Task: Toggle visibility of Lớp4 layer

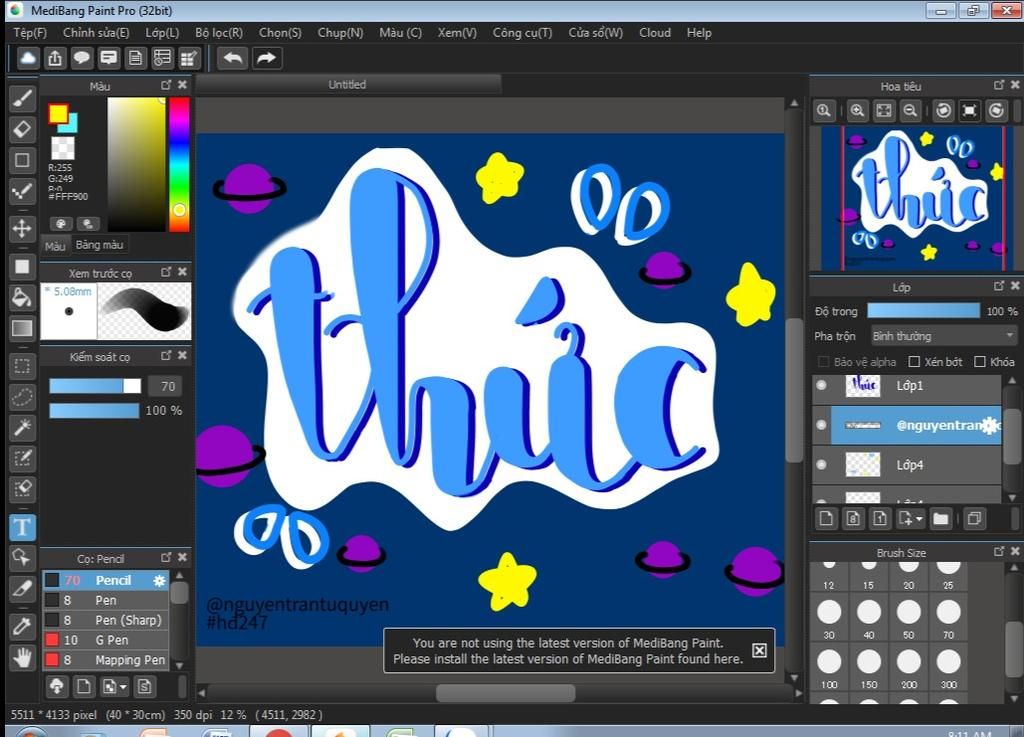Action: 822,465
